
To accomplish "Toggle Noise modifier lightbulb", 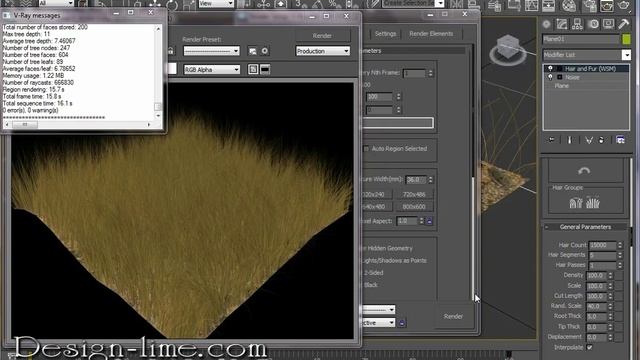I will tap(550, 77).
